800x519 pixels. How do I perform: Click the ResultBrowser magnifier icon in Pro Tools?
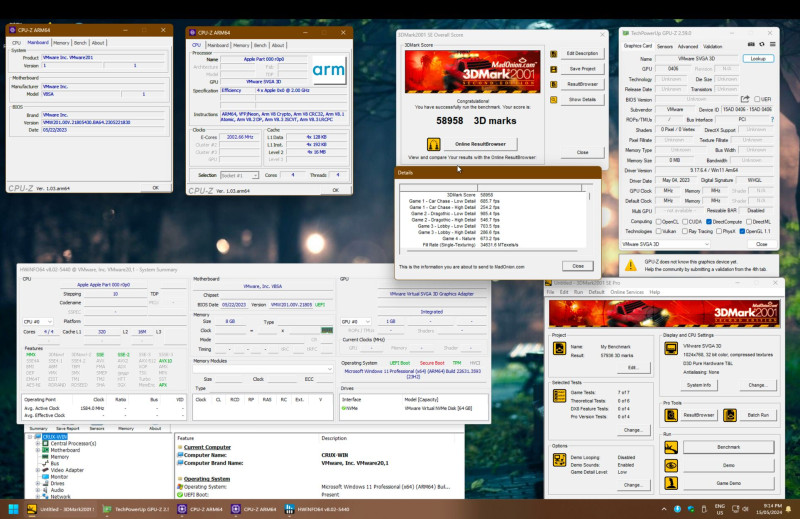[x=671, y=415]
